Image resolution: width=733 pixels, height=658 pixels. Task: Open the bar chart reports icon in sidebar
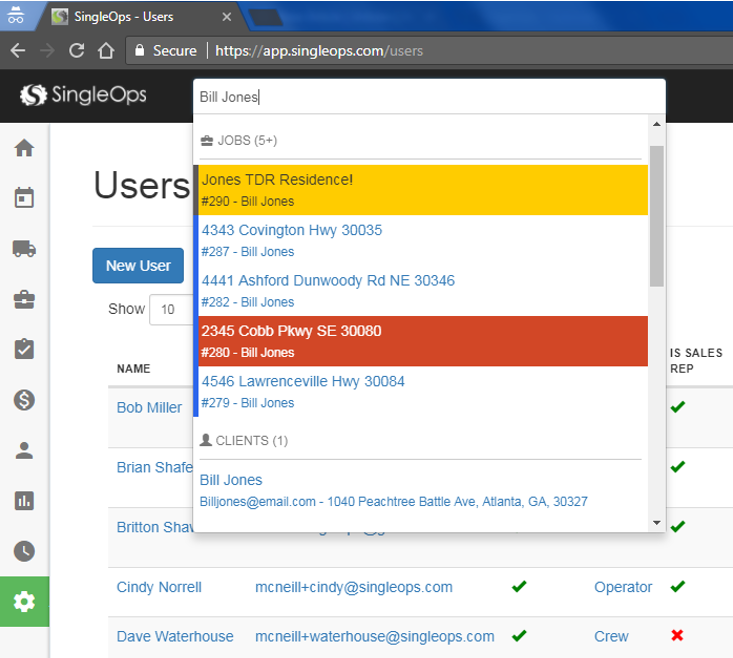[24, 501]
